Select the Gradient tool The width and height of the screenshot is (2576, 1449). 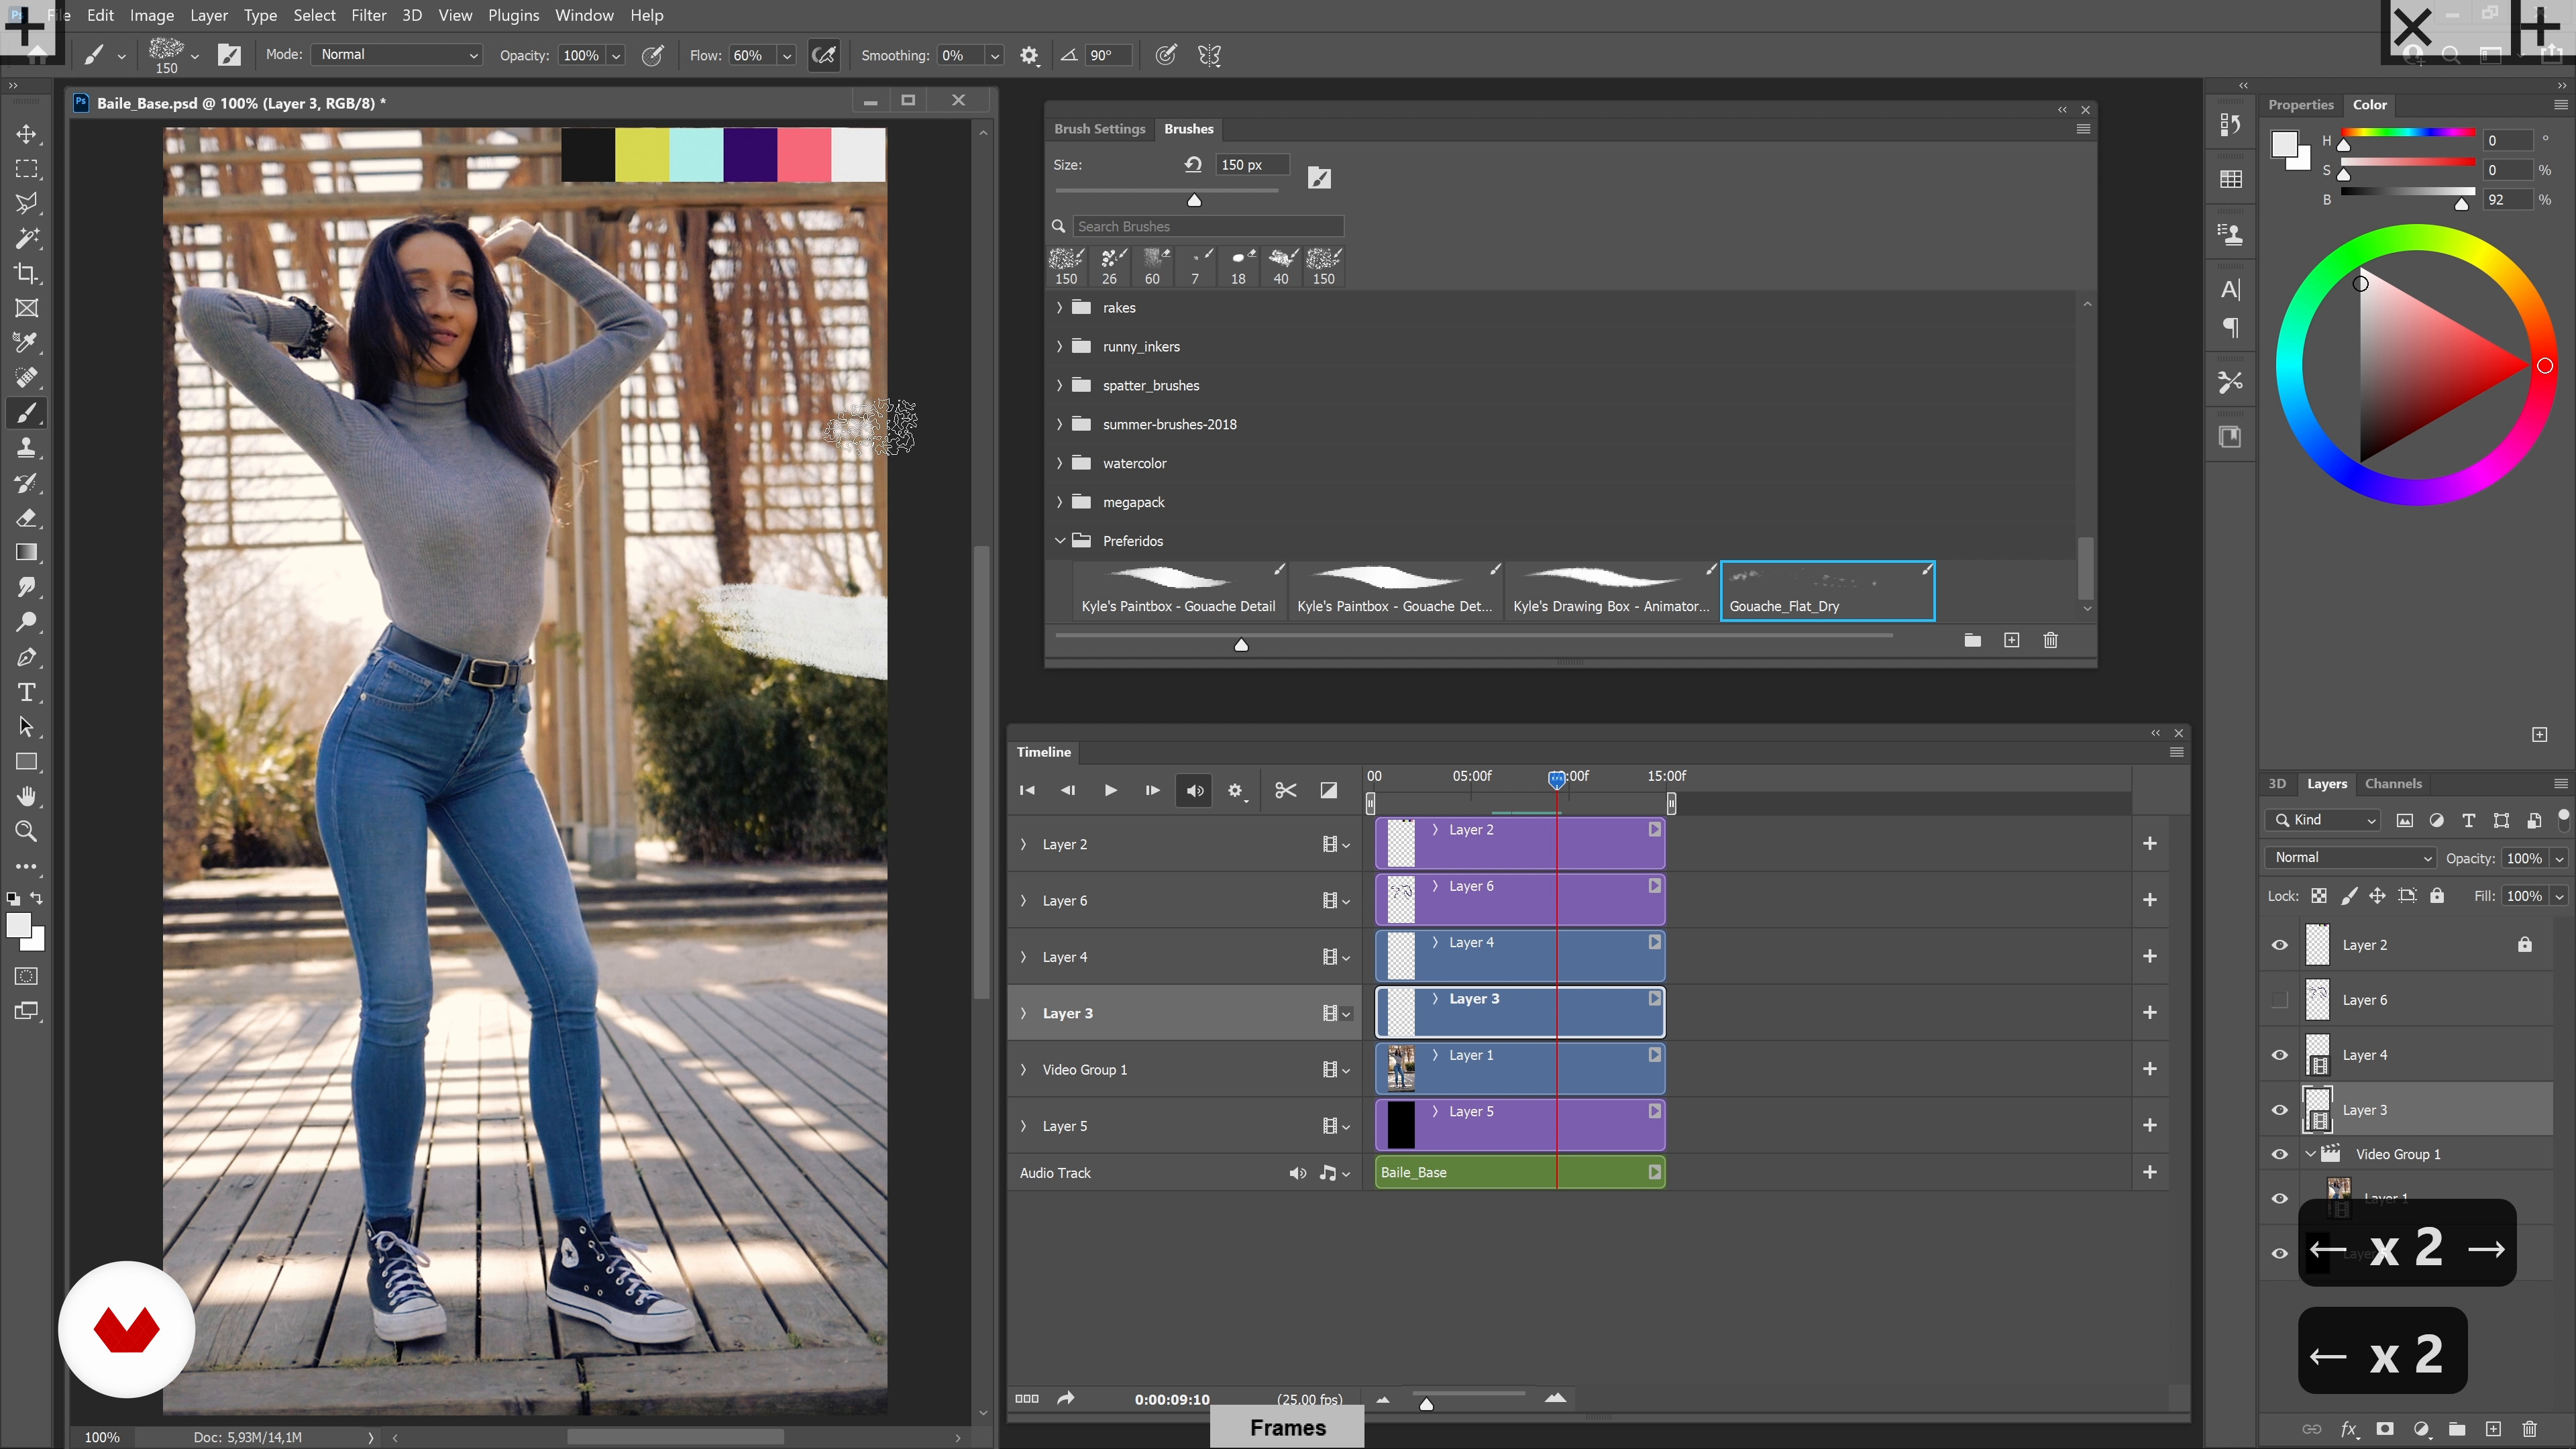(x=27, y=553)
